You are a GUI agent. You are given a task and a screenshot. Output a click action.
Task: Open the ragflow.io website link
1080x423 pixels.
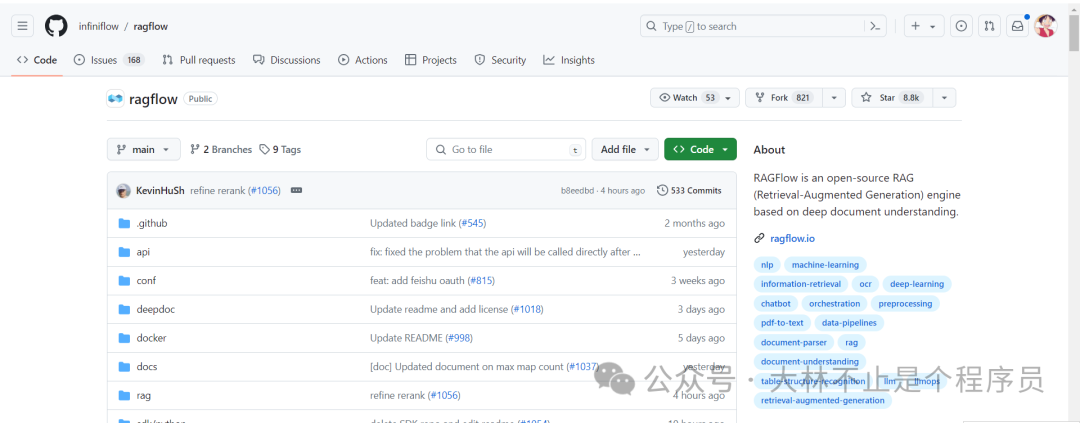point(792,238)
